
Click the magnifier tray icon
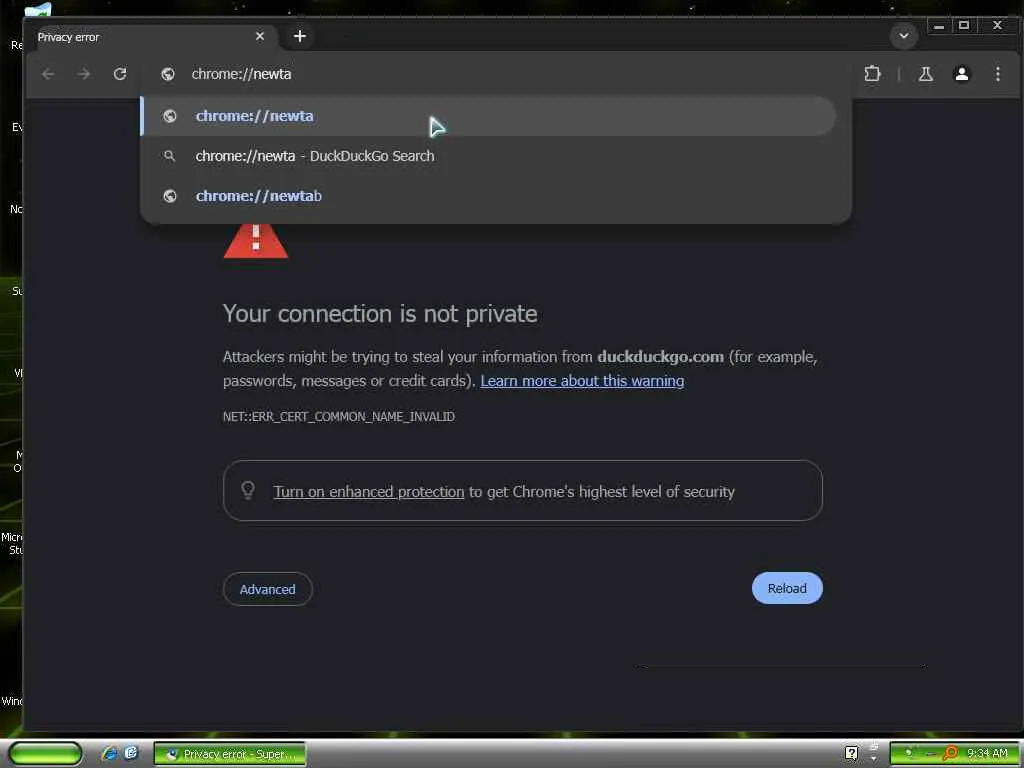[950, 754]
